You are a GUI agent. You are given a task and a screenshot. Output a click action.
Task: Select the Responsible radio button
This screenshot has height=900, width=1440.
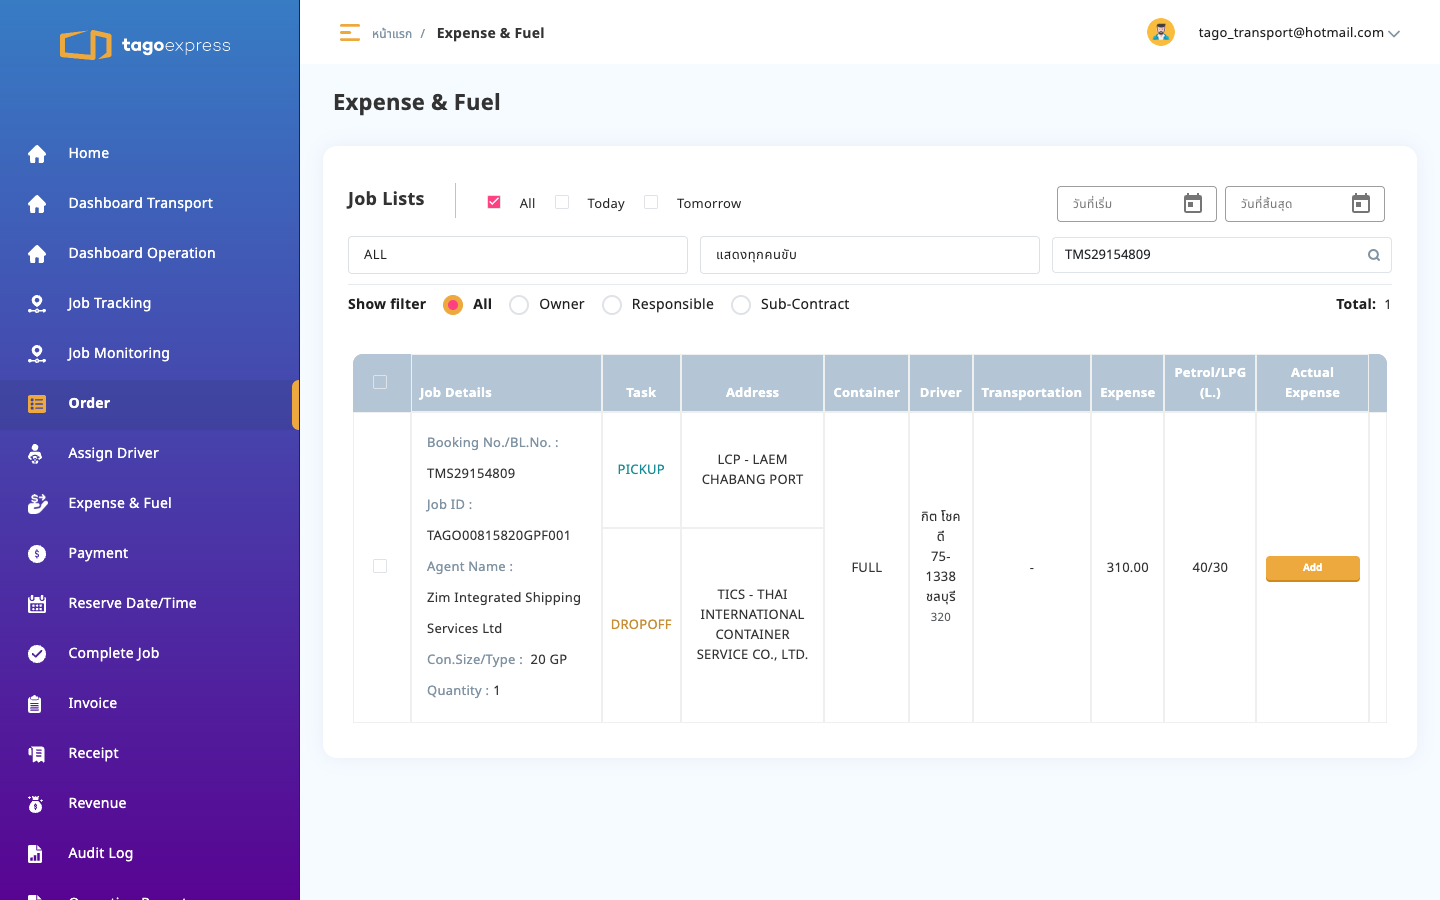pos(612,305)
